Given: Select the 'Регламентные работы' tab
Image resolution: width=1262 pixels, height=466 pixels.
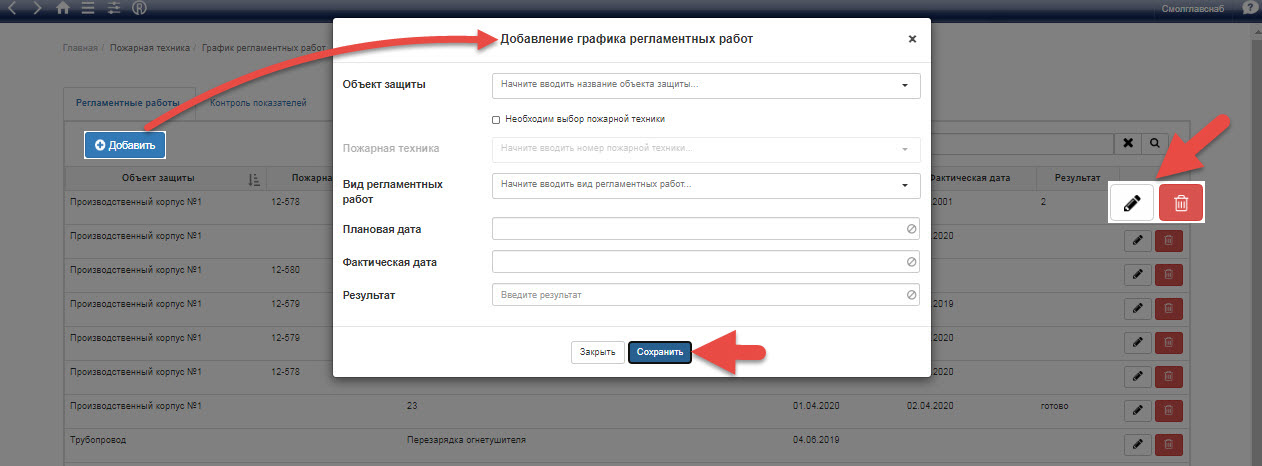Looking at the screenshot, I should pyautogui.click(x=129, y=103).
